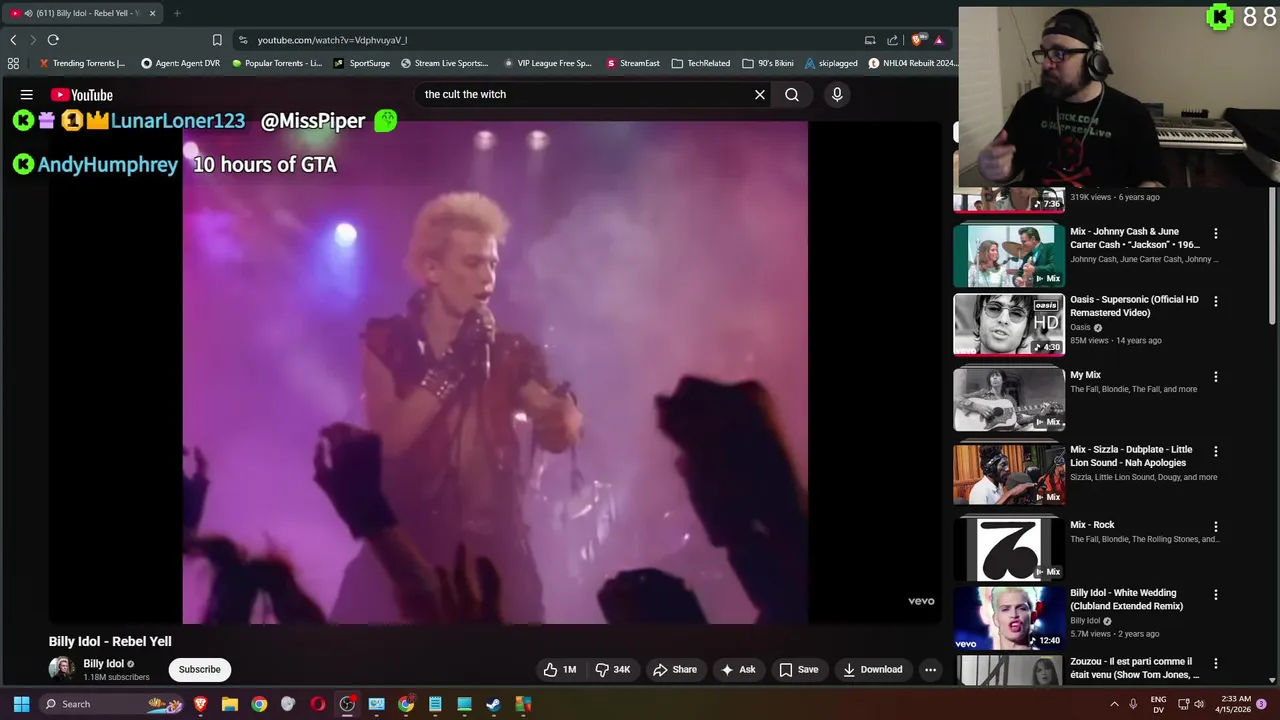Click the YouTube search magnifier button

point(792,94)
